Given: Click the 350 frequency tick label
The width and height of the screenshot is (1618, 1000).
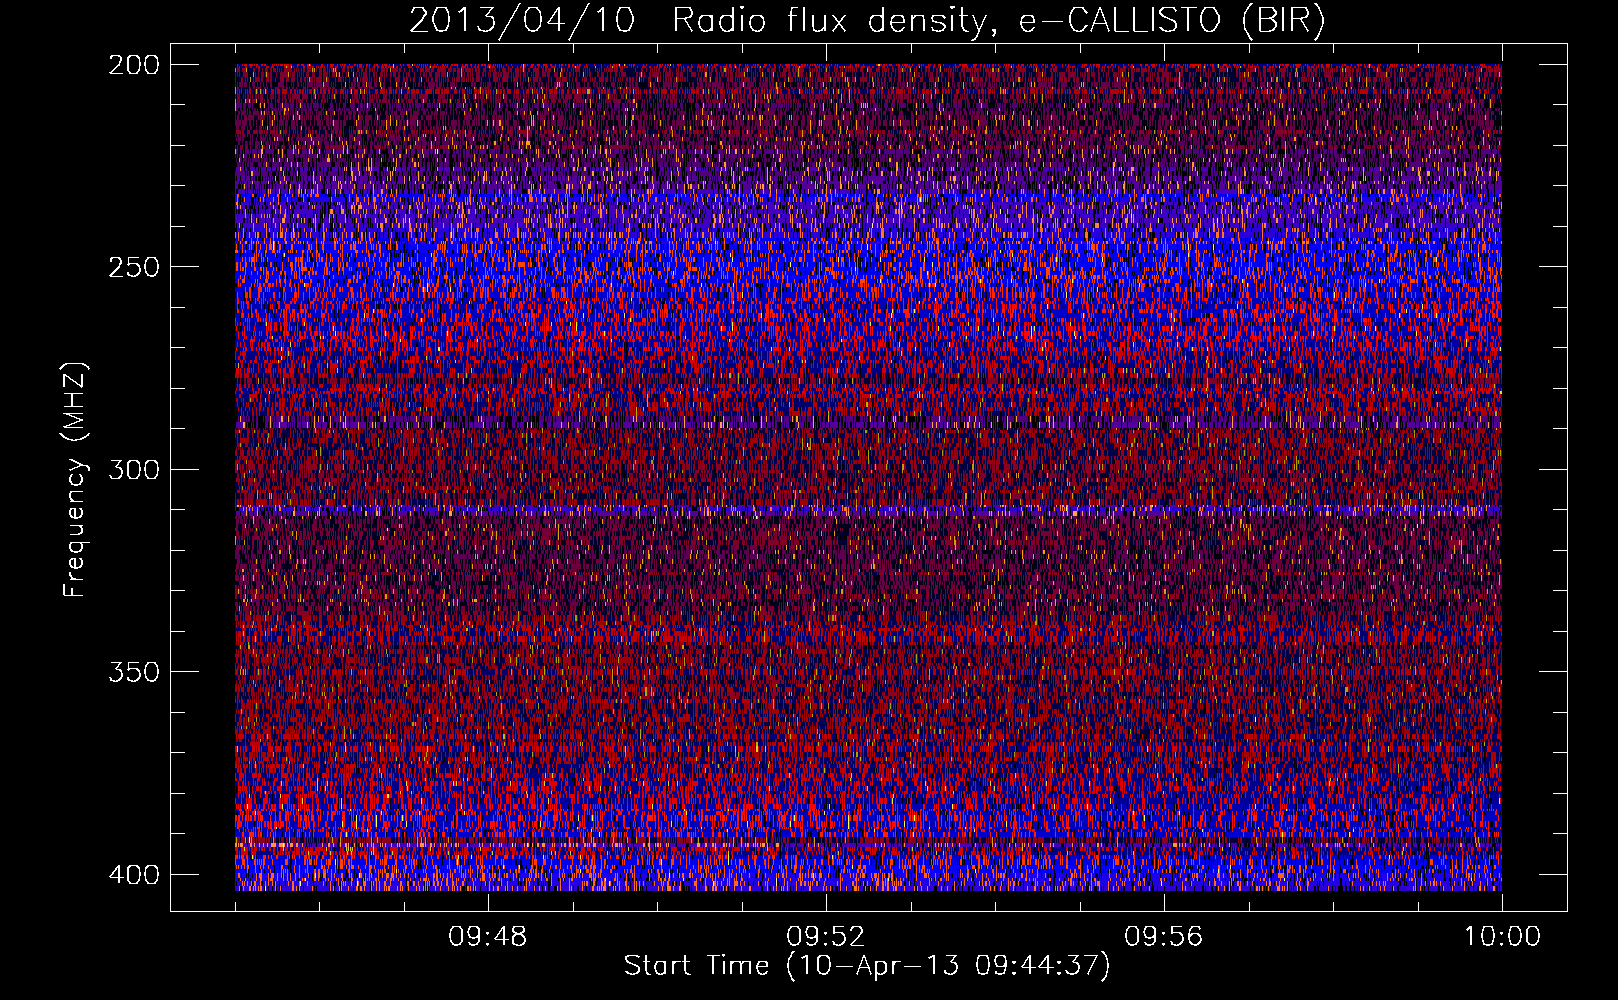Looking at the screenshot, I should pyautogui.click(x=133, y=671).
